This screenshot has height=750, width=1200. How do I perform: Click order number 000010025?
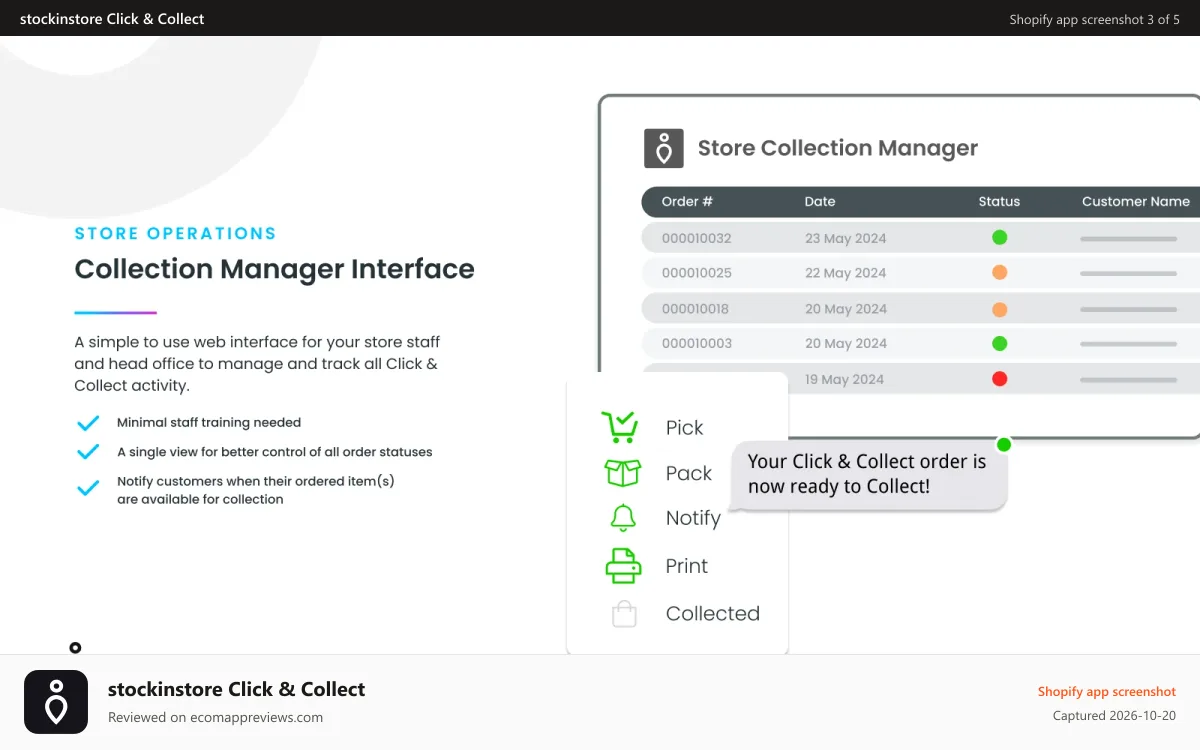pos(697,273)
